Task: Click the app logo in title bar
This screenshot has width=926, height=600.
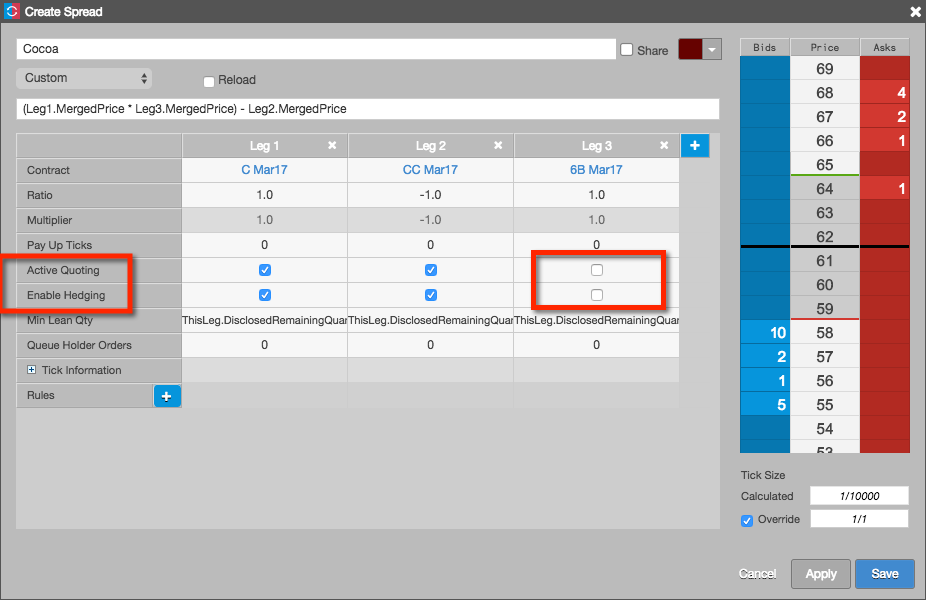Action: coord(12,11)
